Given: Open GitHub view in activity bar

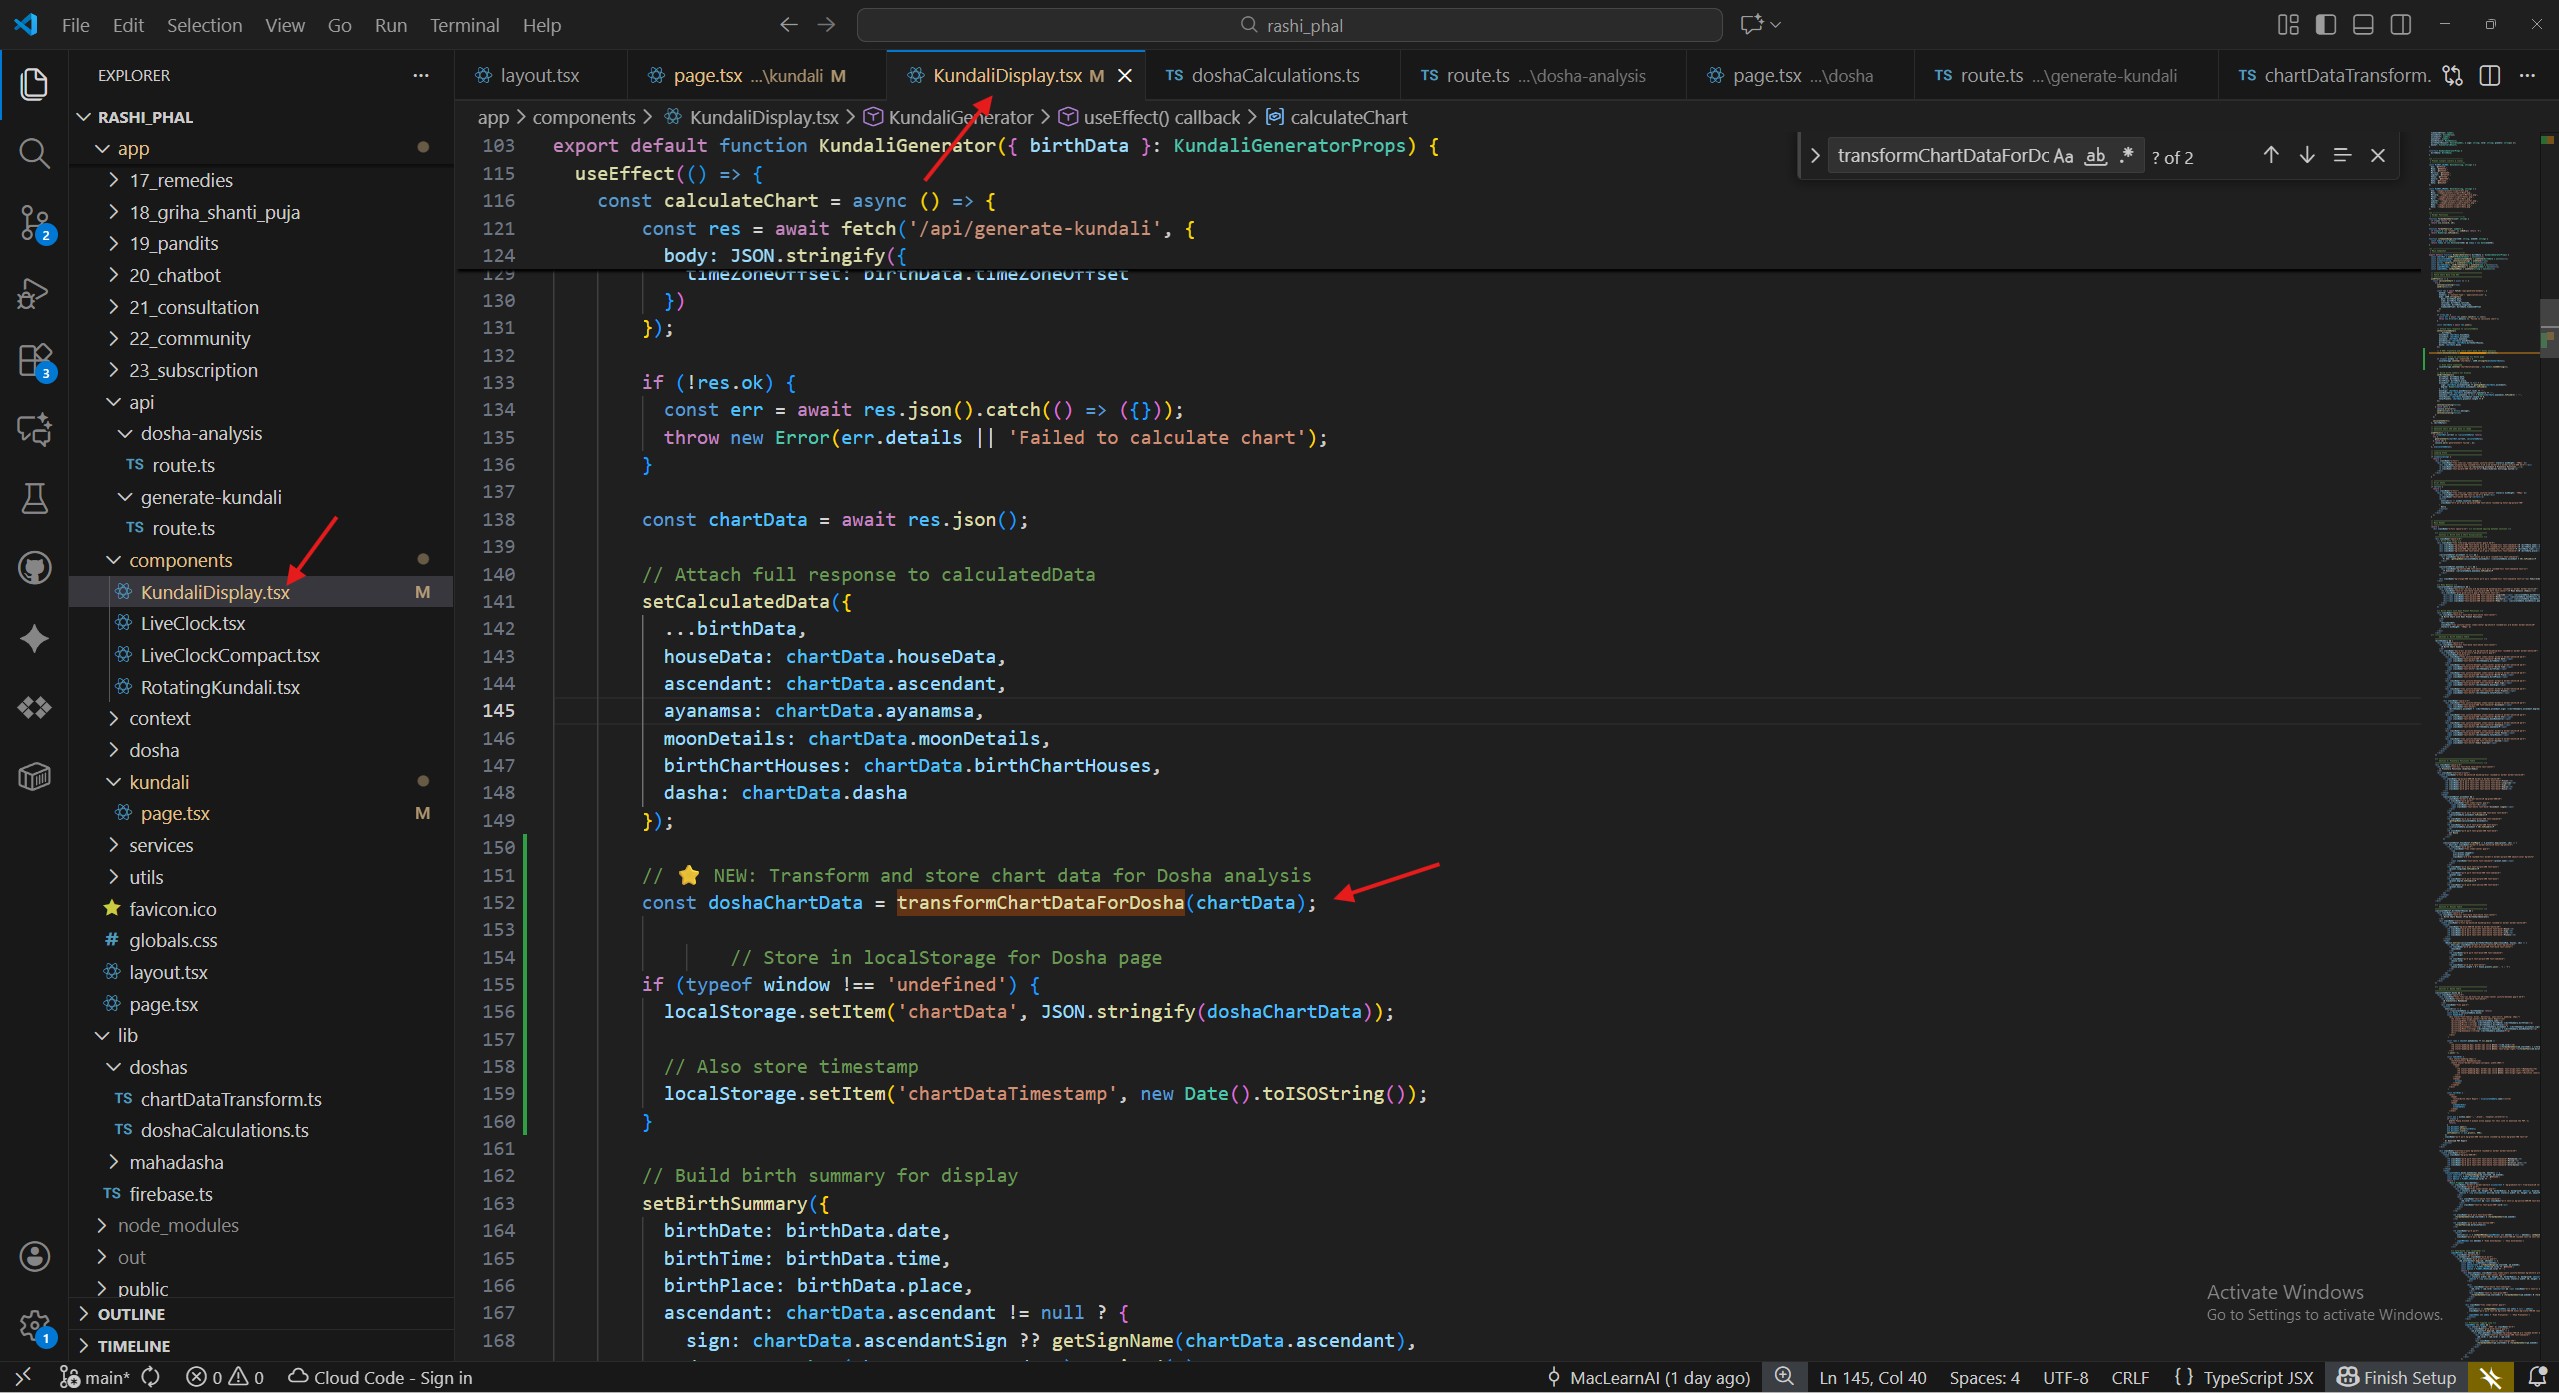Looking at the screenshot, I should pyautogui.click(x=34, y=568).
